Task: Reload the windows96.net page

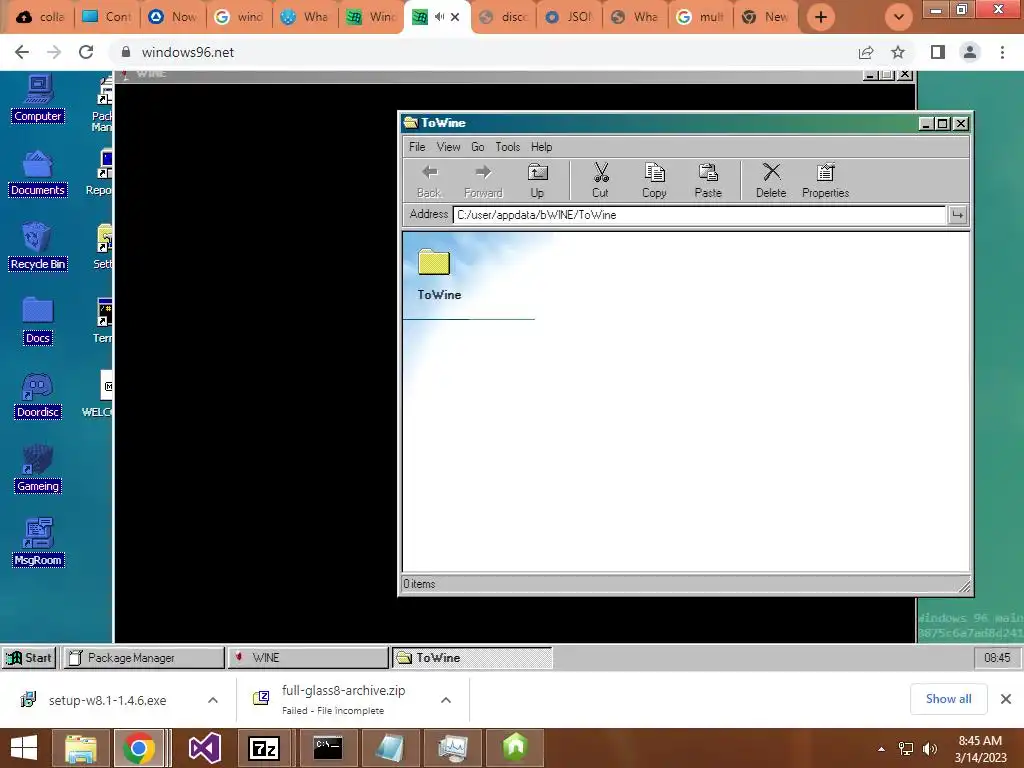Action: 86,52
